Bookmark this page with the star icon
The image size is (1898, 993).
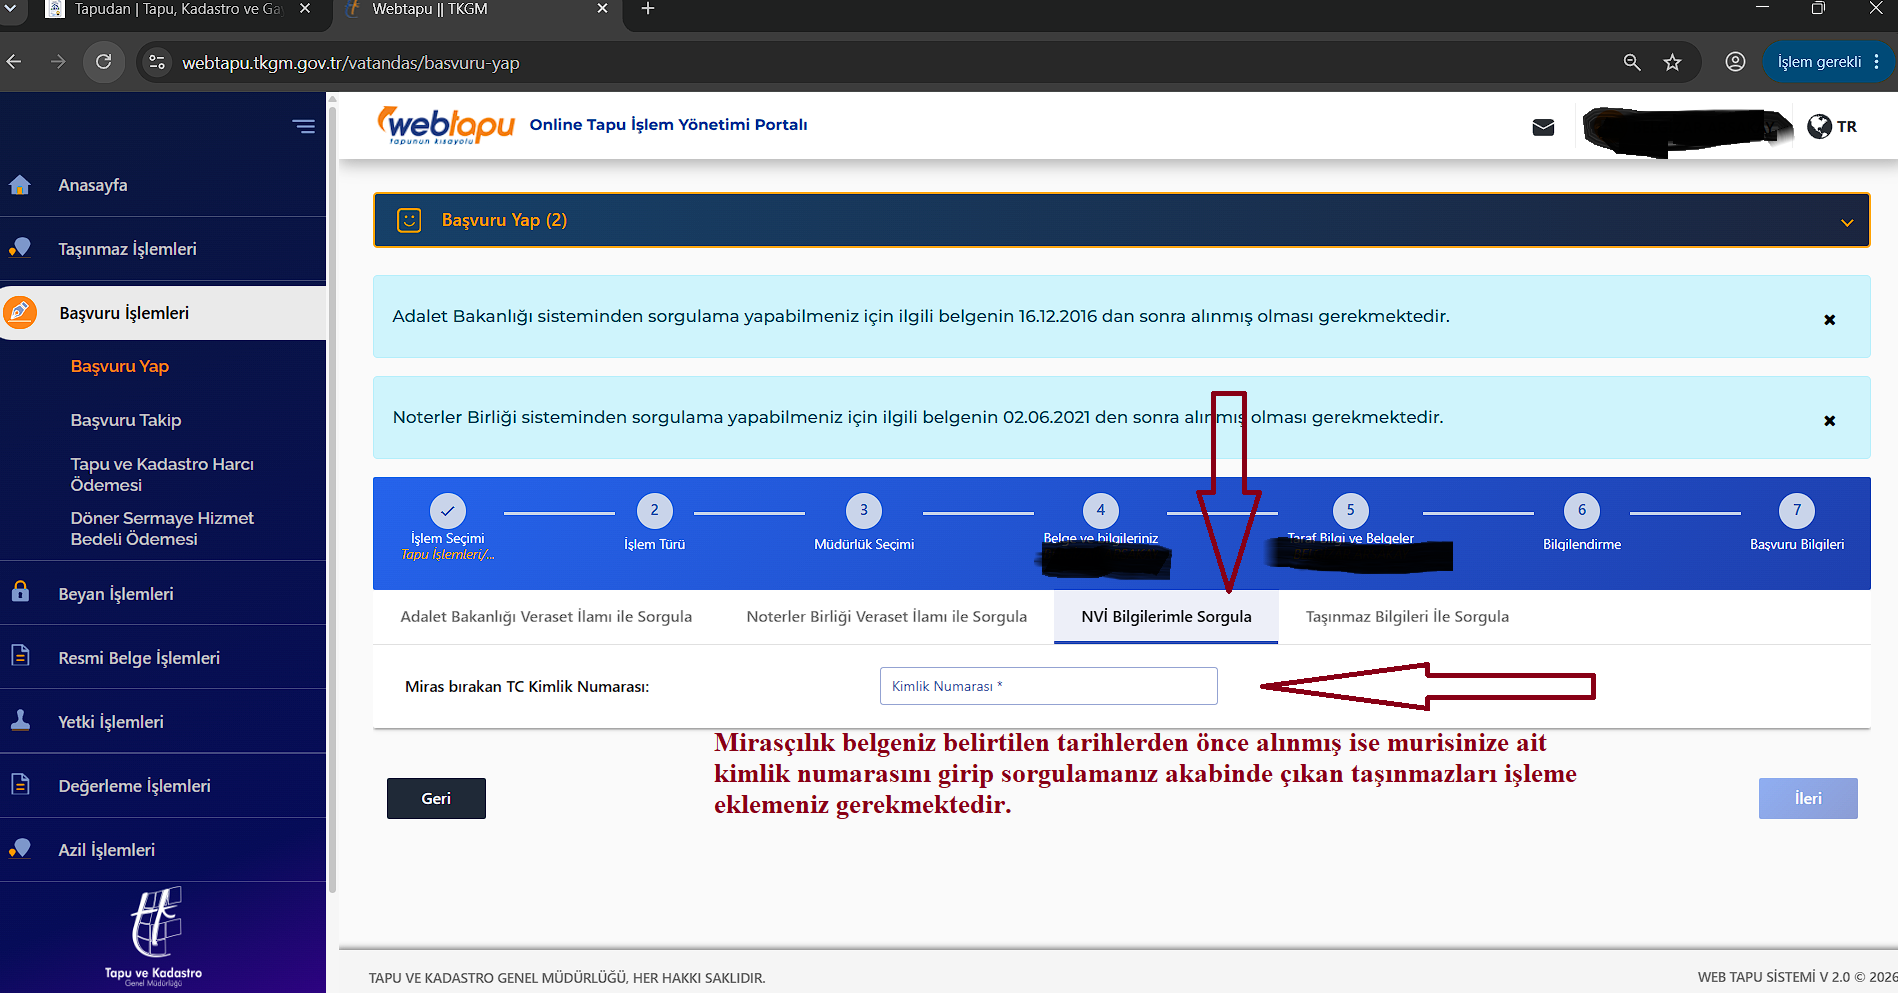pyautogui.click(x=1672, y=62)
